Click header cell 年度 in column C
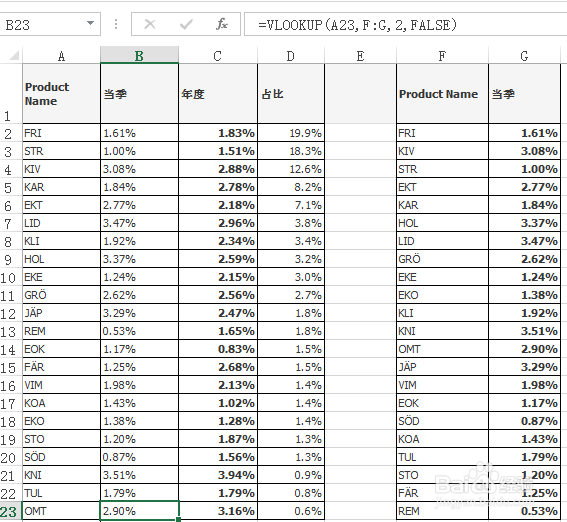567x522 pixels. pyautogui.click(x=218, y=94)
